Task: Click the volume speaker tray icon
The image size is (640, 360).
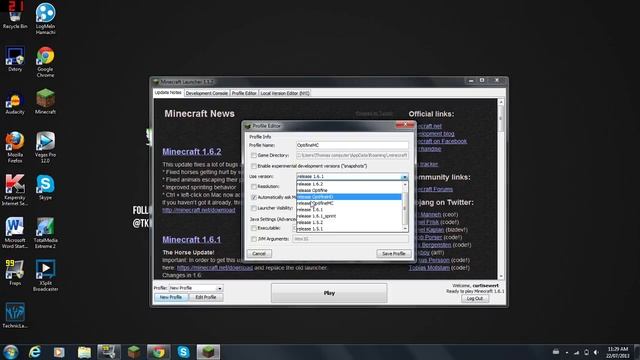Action: [x=596, y=352]
